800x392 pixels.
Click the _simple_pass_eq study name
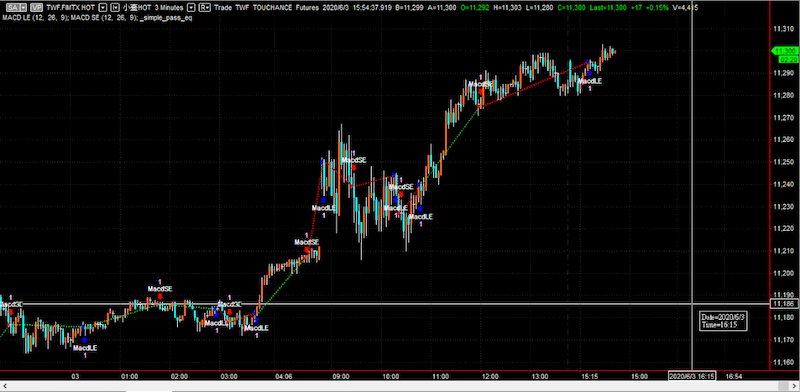pos(165,17)
